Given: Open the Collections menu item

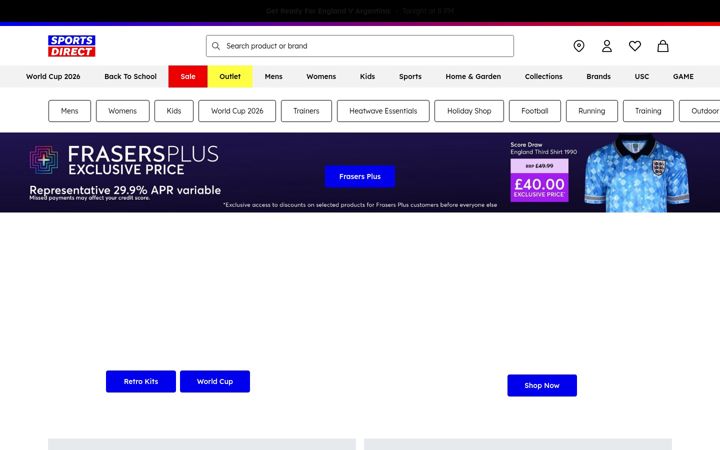Looking at the screenshot, I should [543, 76].
